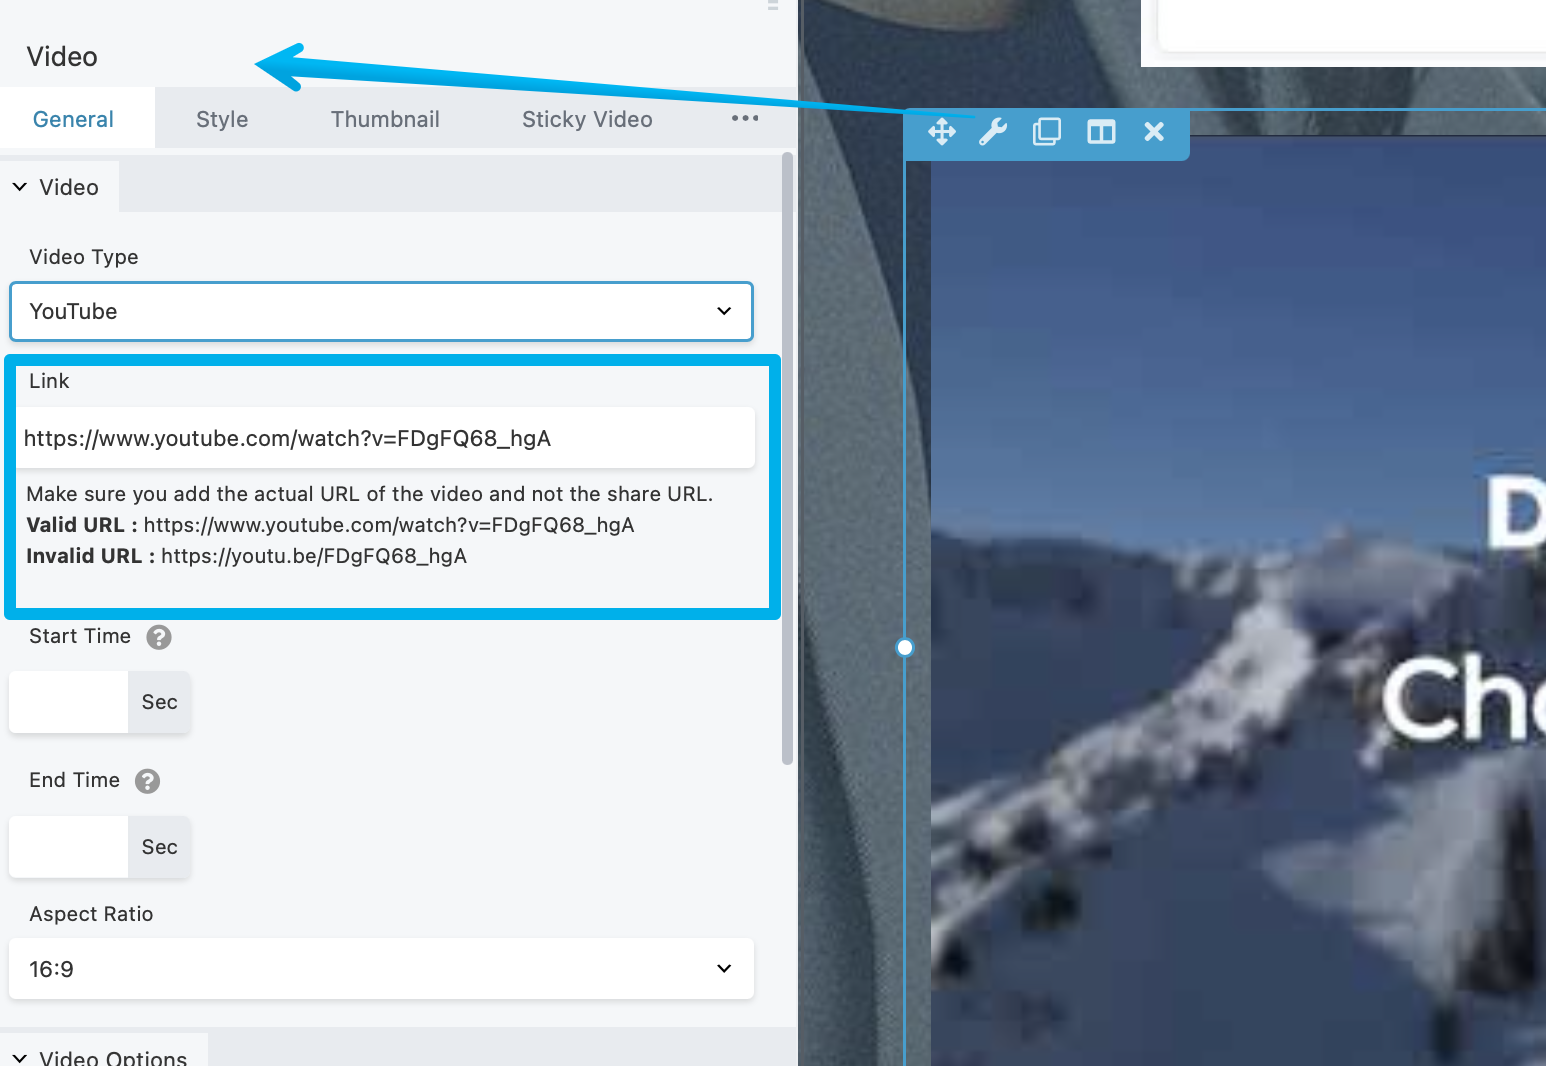The width and height of the screenshot is (1546, 1066).
Task: Select the Sticky Video tab
Action: click(x=587, y=118)
